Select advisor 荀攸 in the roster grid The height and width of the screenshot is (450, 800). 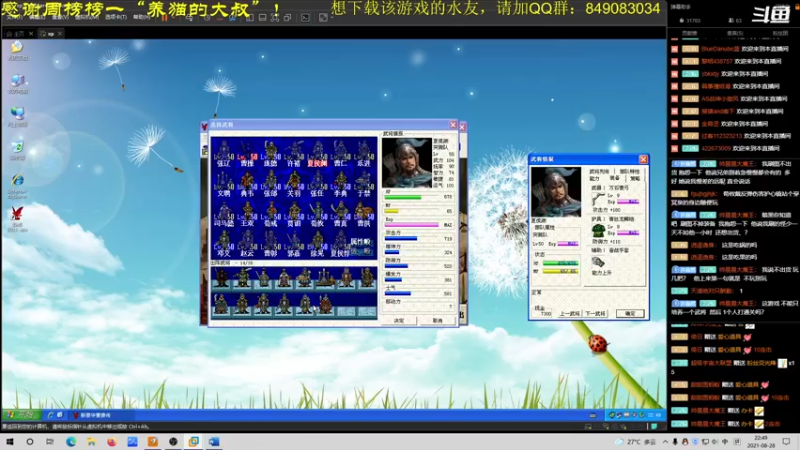(317, 213)
